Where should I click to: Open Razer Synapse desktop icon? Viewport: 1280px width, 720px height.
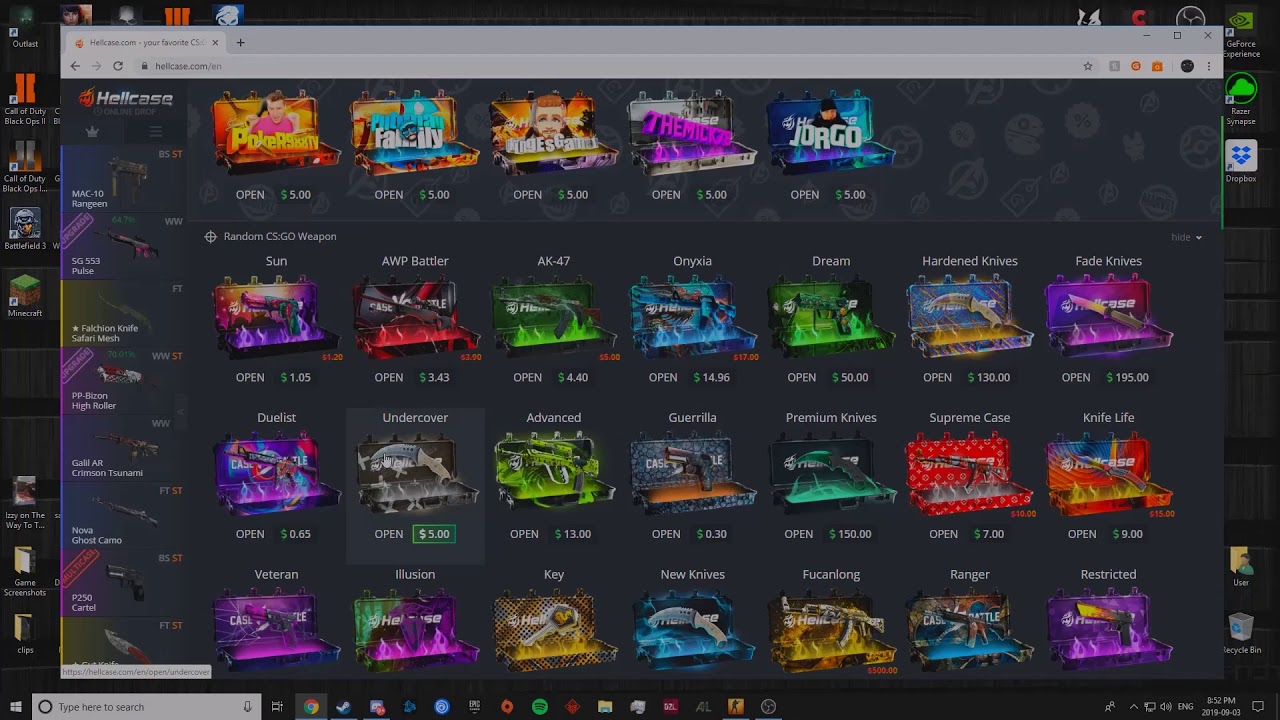[x=1241, y=100]
